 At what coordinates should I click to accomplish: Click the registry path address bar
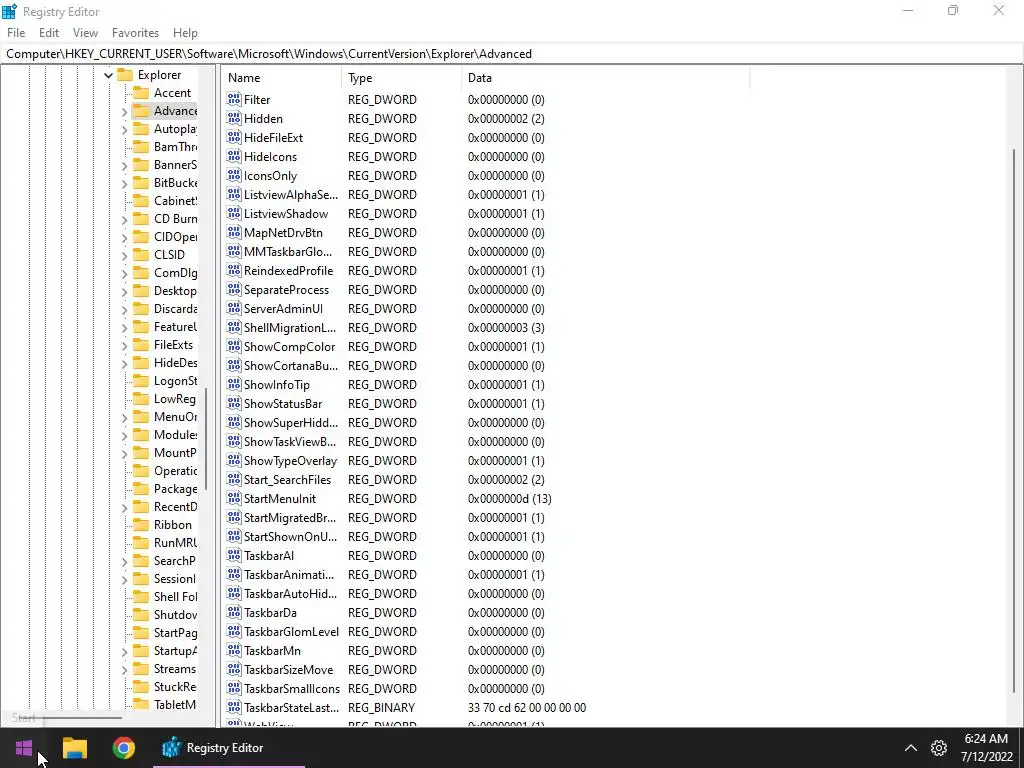coord(512,54)
